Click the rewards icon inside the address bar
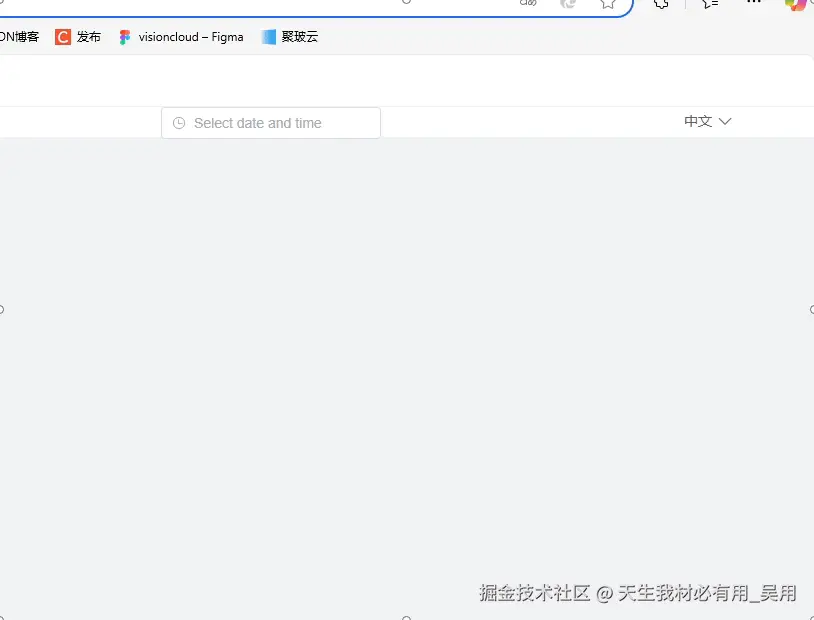This screenshot has height=620, width=814. coord(568,4)
